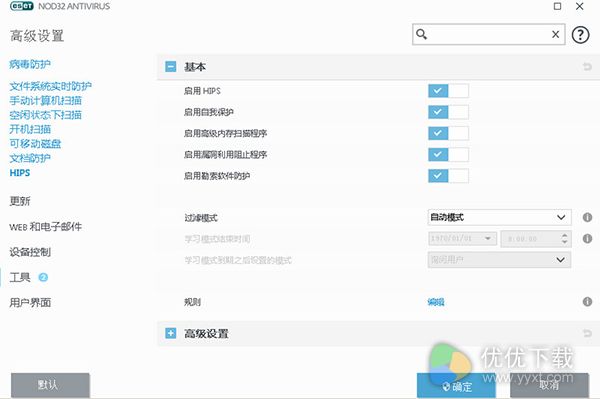Click the 规则 label
600x399 pixels.
pos(192,302)
